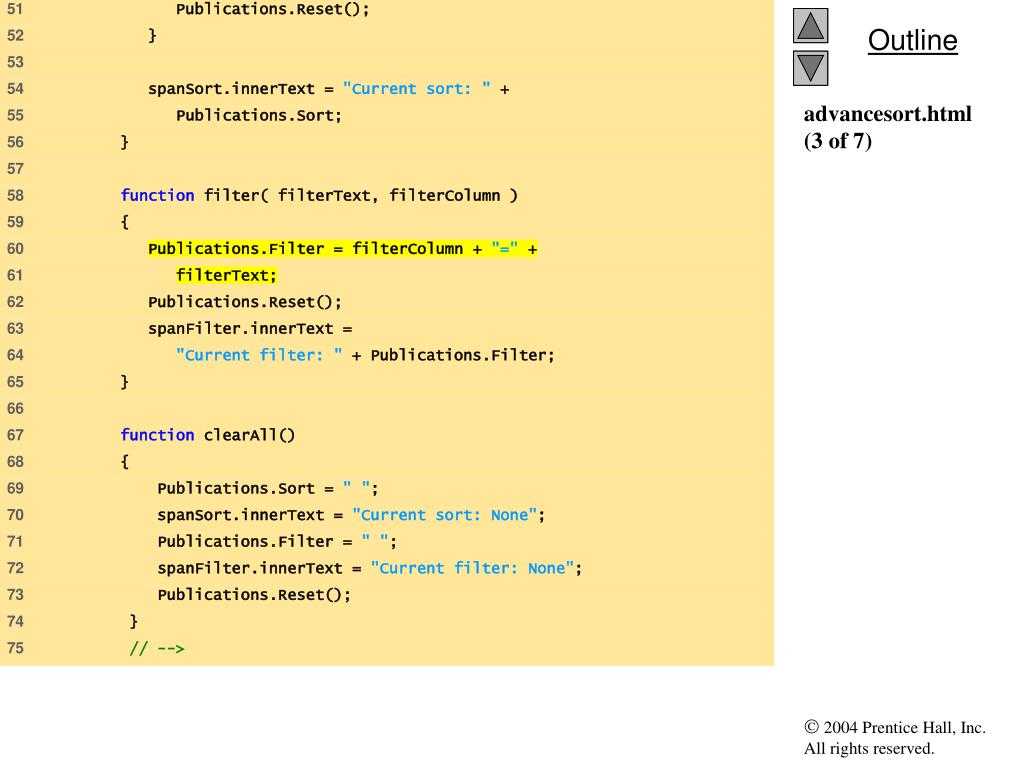Open the Outline link
1024x768 pixels.
coord(912,40)
